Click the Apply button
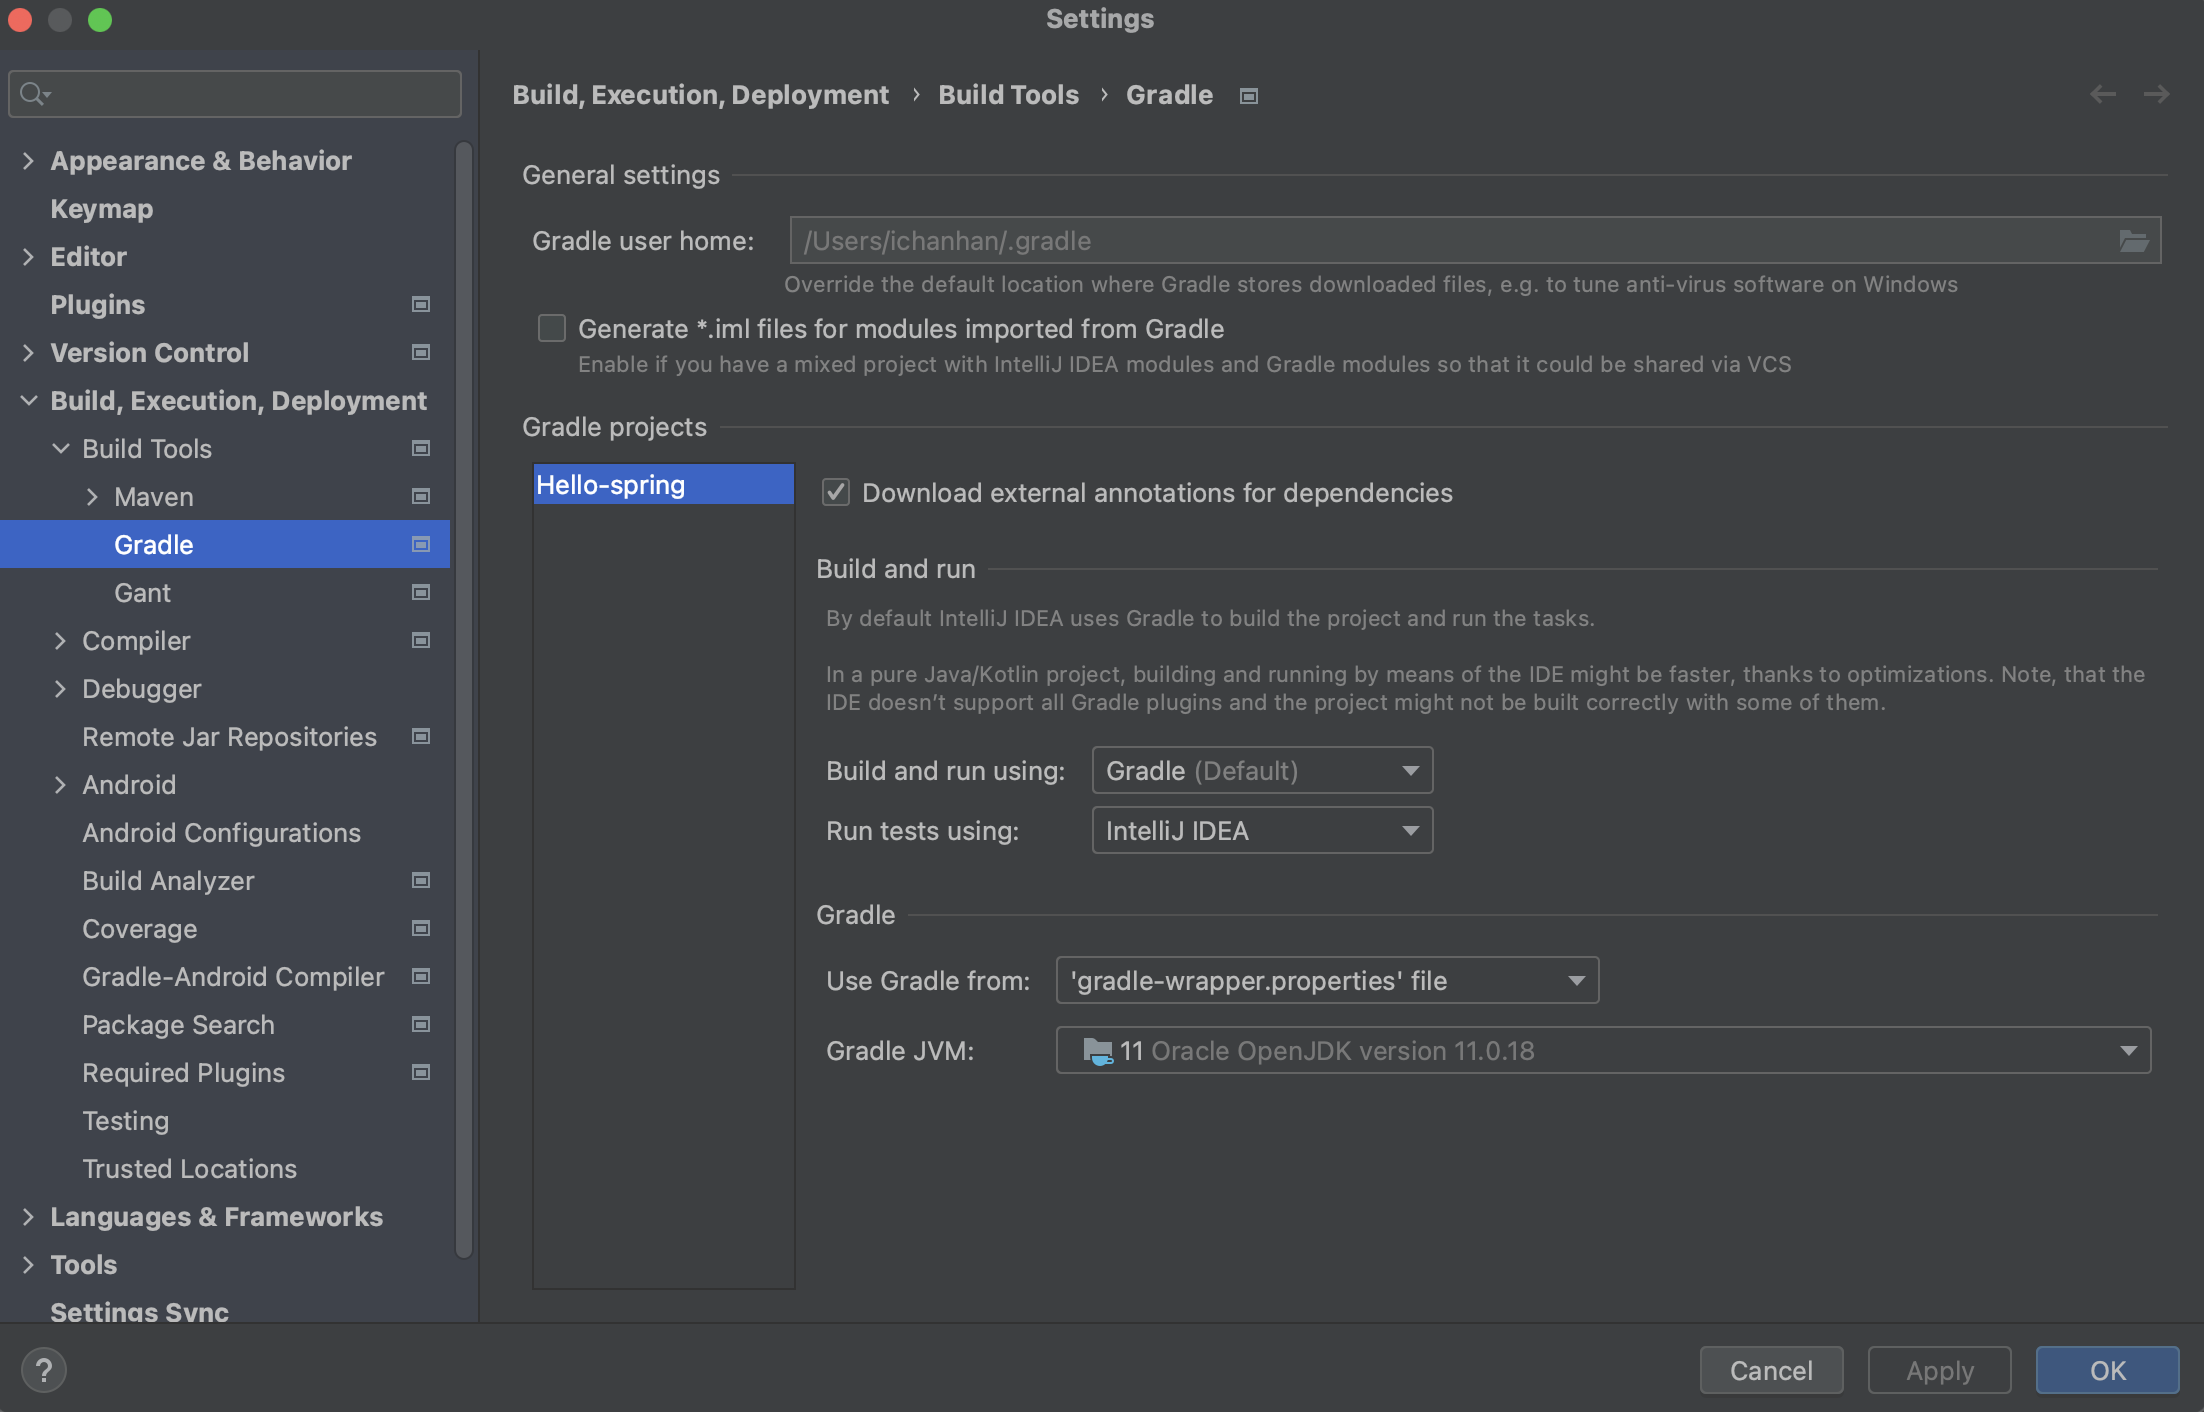 (x=1937, y=1369)
